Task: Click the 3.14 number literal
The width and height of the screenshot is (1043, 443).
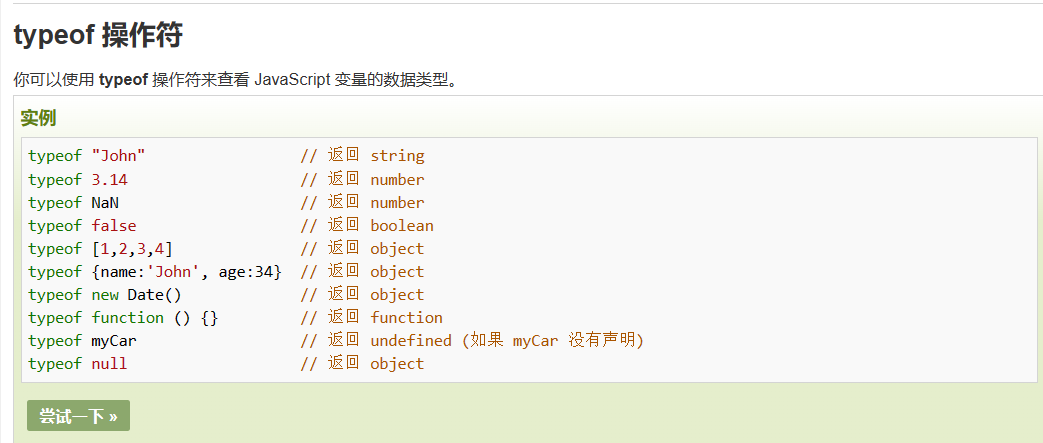Action: click(109, 180)
